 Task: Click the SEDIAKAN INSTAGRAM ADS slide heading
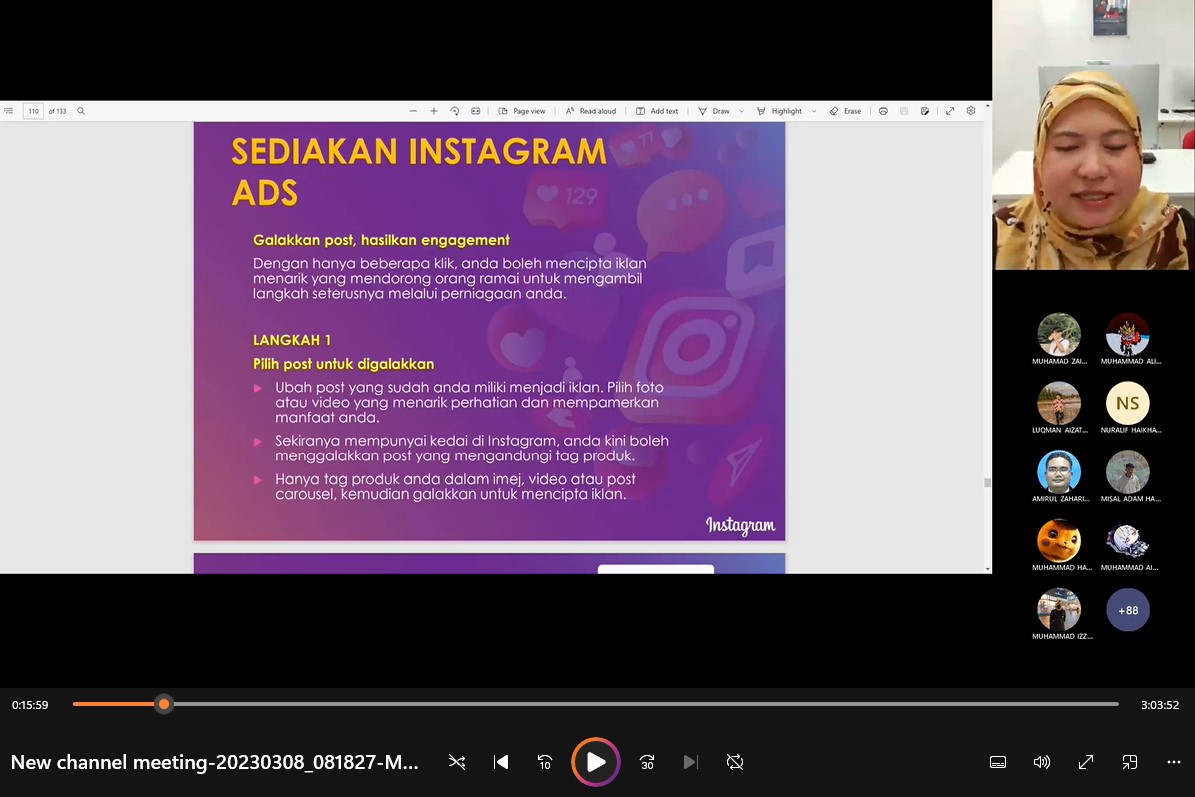pyautogui.click(x=418, y=171)
